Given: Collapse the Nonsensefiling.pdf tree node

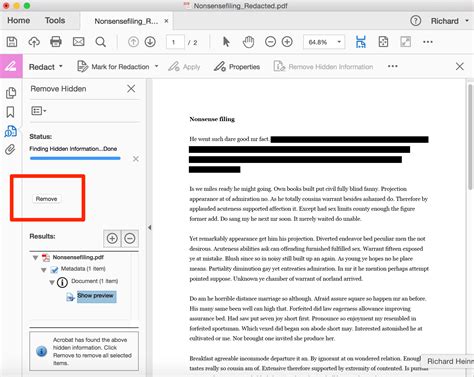Looking at the screenshot, I should click(x=35, y=258).
